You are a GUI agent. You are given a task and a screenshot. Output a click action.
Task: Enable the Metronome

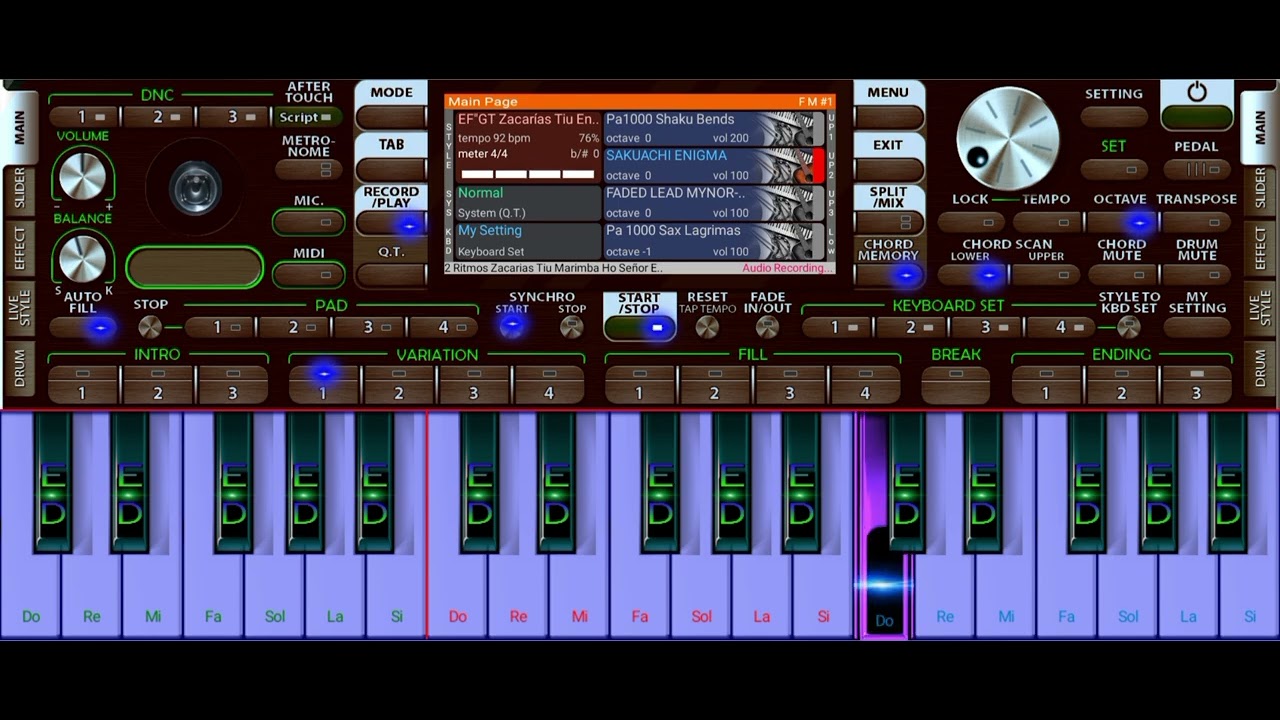coord(308,170)
